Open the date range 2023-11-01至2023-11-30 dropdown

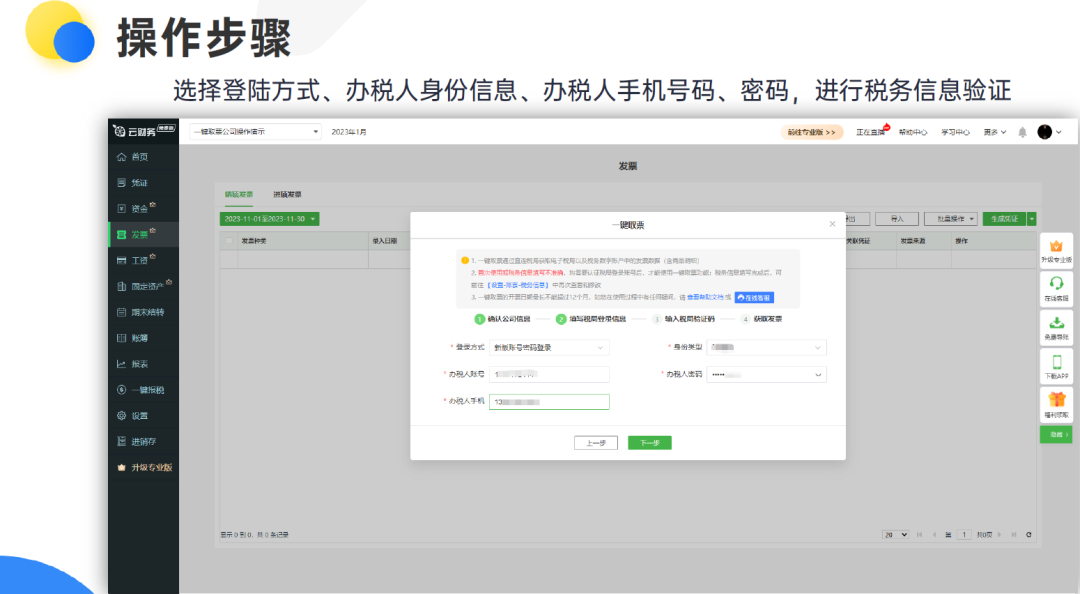(x=269, y=219)
